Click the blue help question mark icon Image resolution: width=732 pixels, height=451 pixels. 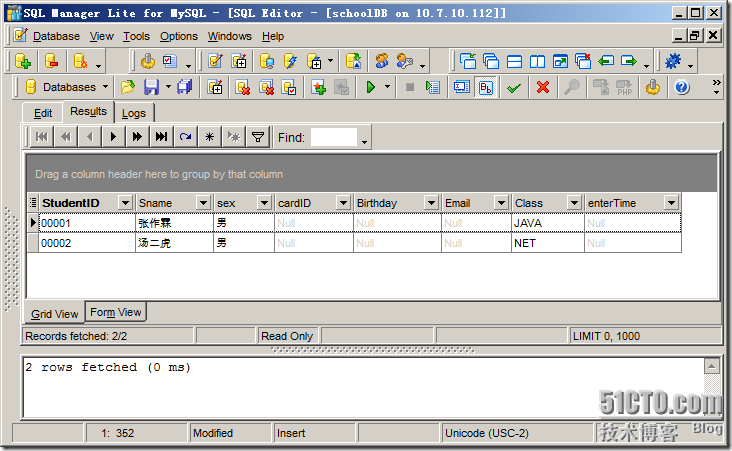pyautogui.click(x=682, y=87)
